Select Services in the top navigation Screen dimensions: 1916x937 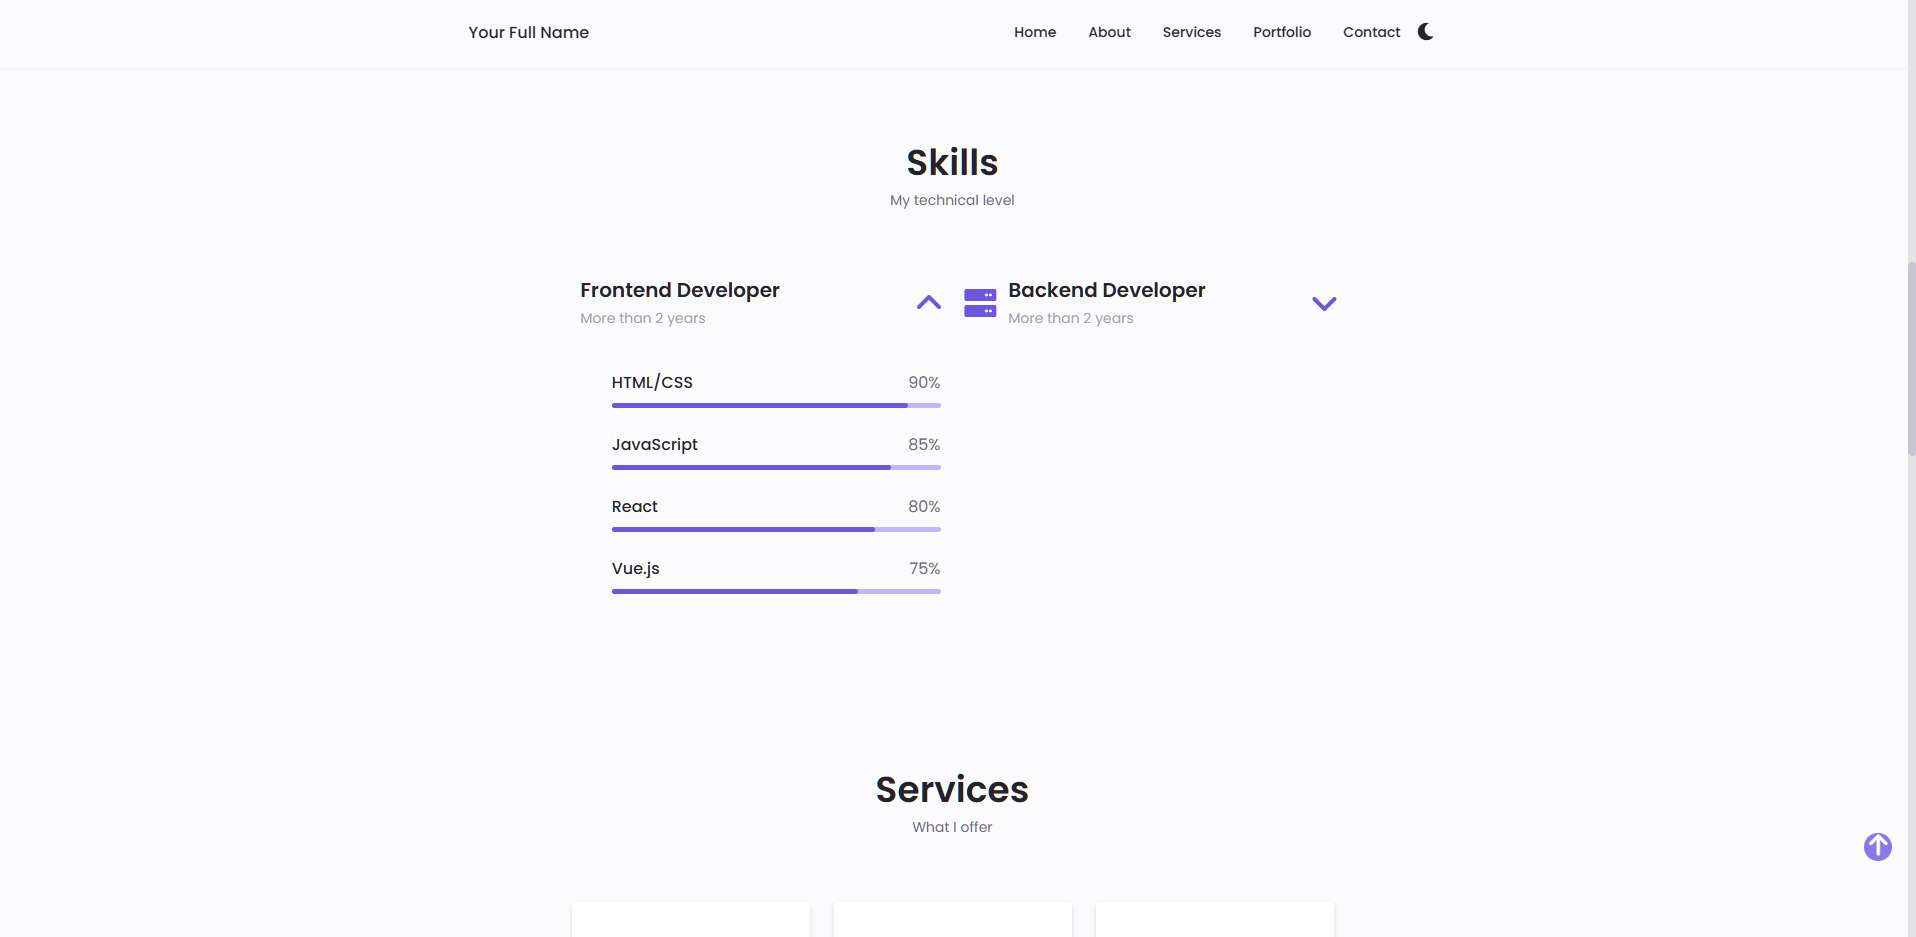coord(1191,32)
